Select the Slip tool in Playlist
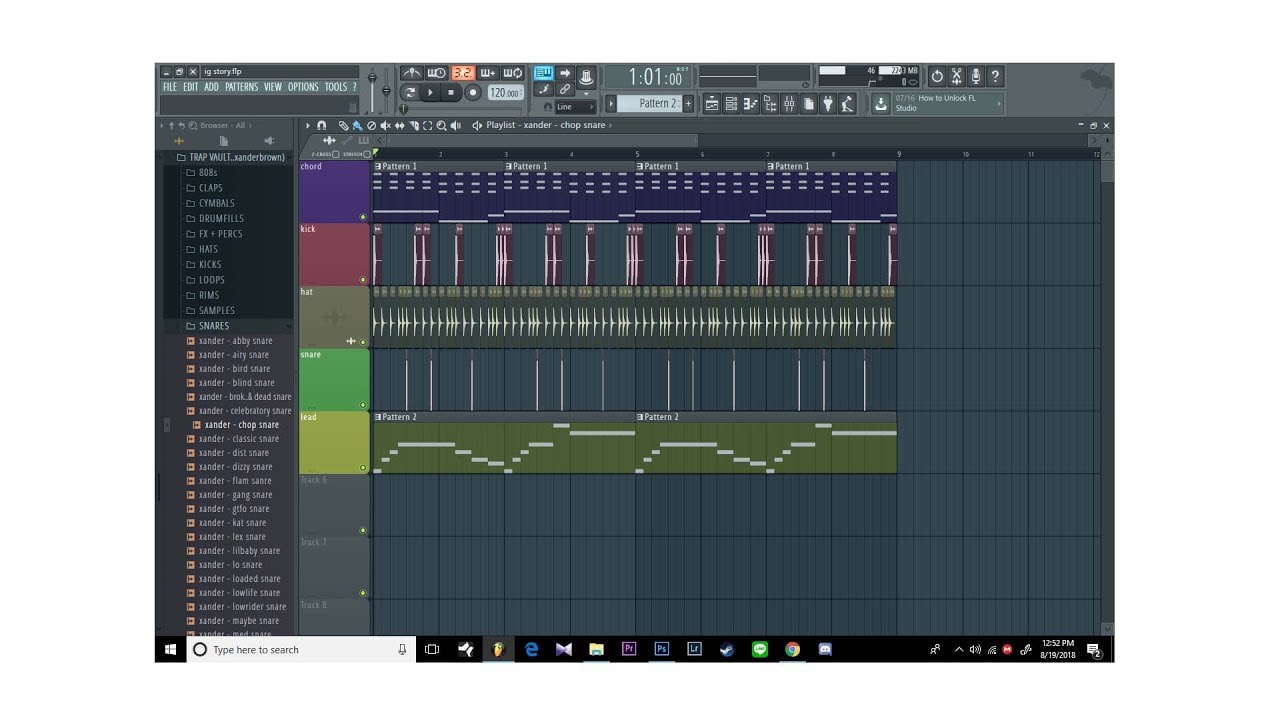Image resolution: width=1280 pixels, height=720 pixels. point(399,125)
